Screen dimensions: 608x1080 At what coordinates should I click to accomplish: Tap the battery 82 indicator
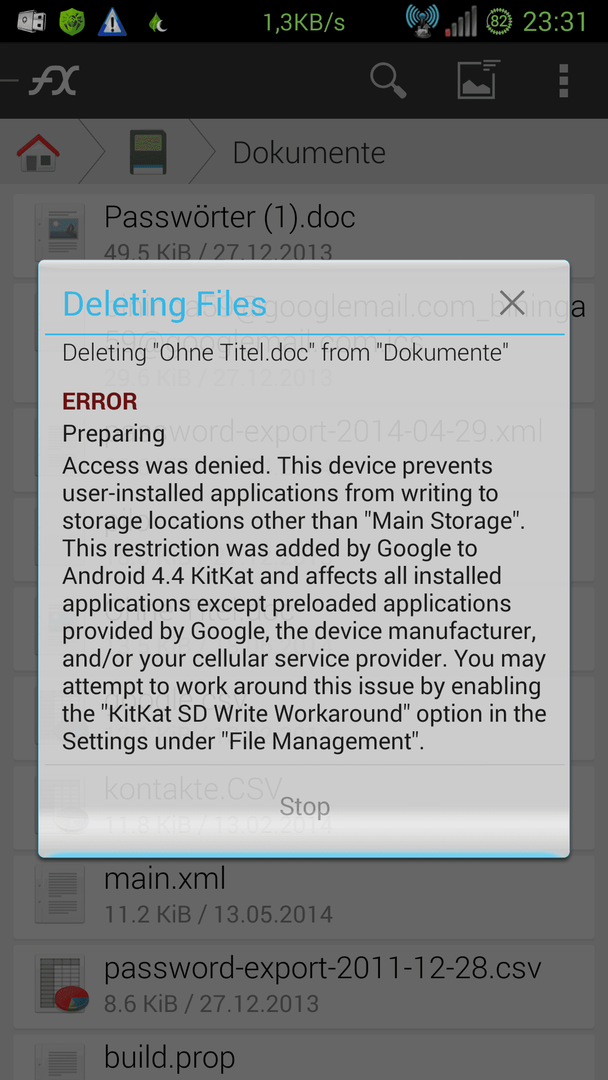point(500,22)
